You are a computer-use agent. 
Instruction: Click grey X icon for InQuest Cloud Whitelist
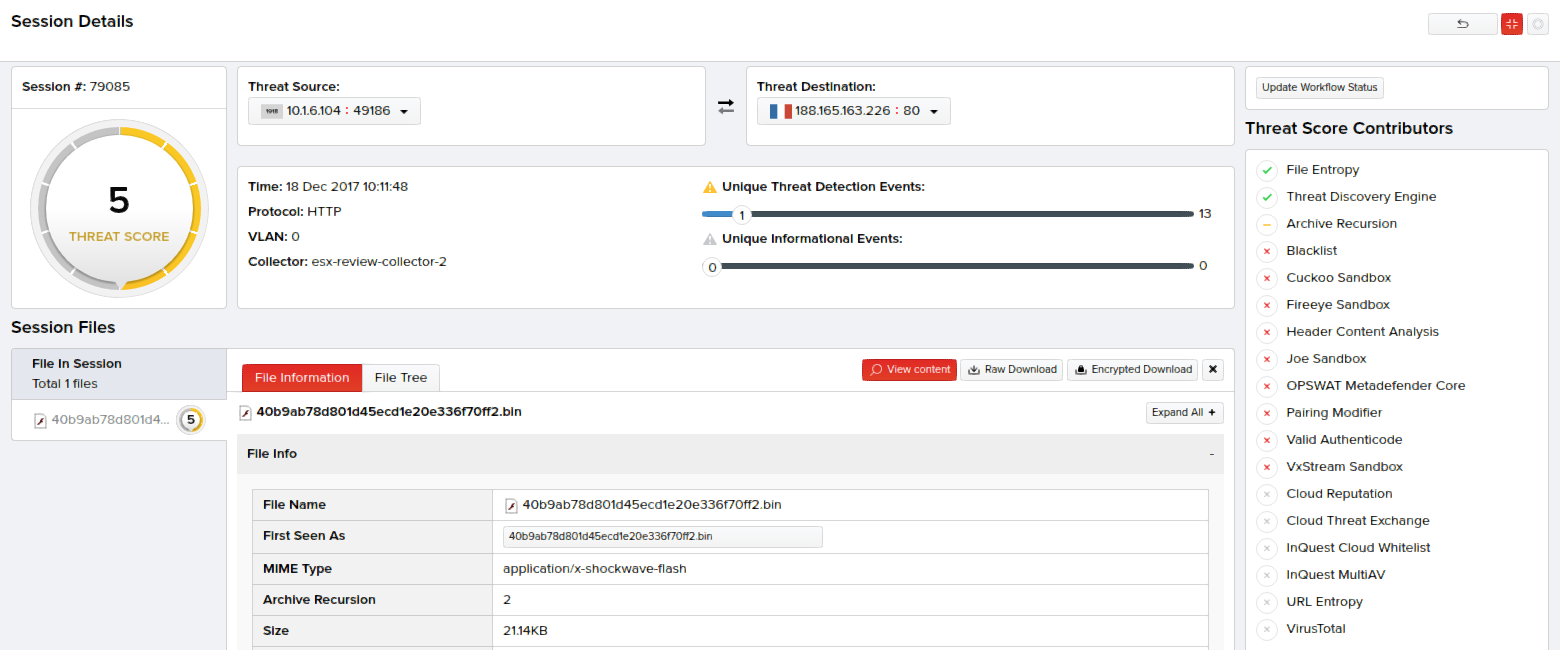(x=1267, y=548)
